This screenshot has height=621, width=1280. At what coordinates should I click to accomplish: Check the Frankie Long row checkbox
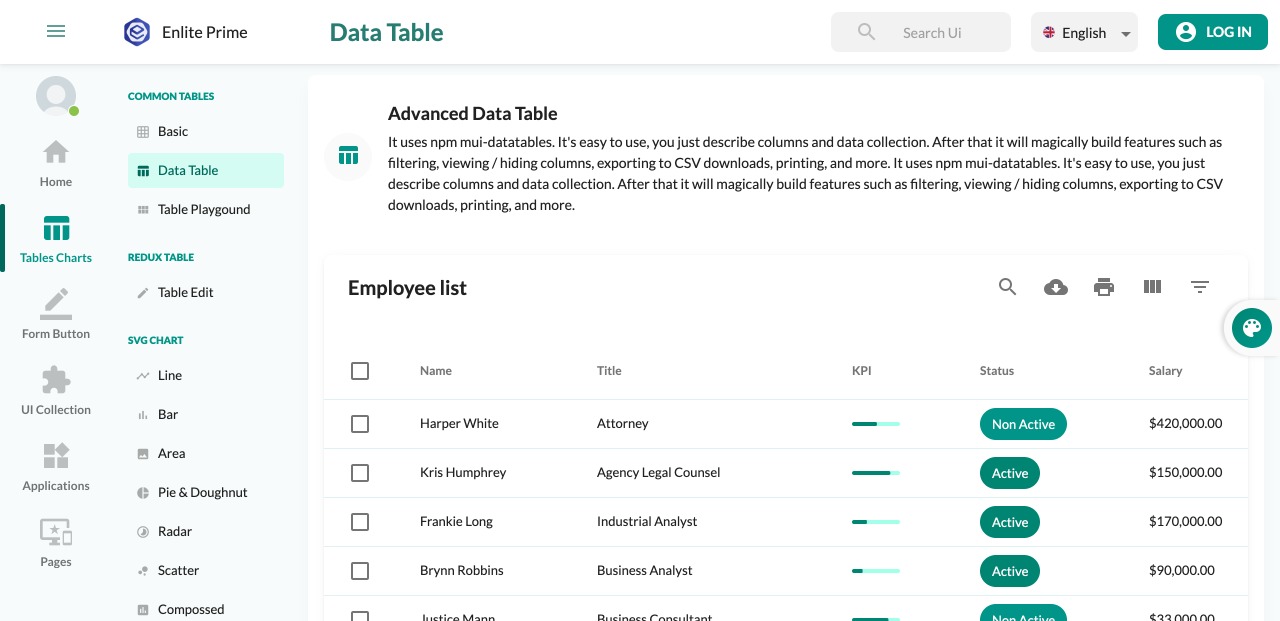(x=360, y=522)
